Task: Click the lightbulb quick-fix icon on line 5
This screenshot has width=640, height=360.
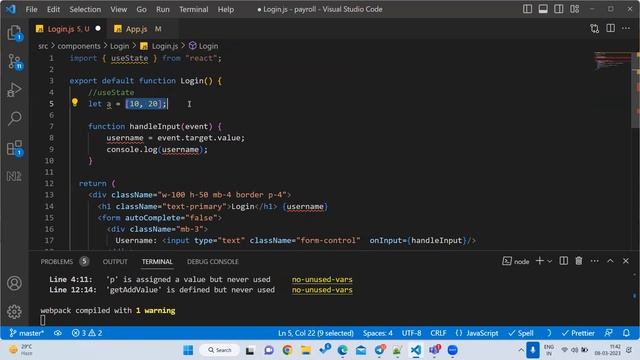Action: click(75, 102)
